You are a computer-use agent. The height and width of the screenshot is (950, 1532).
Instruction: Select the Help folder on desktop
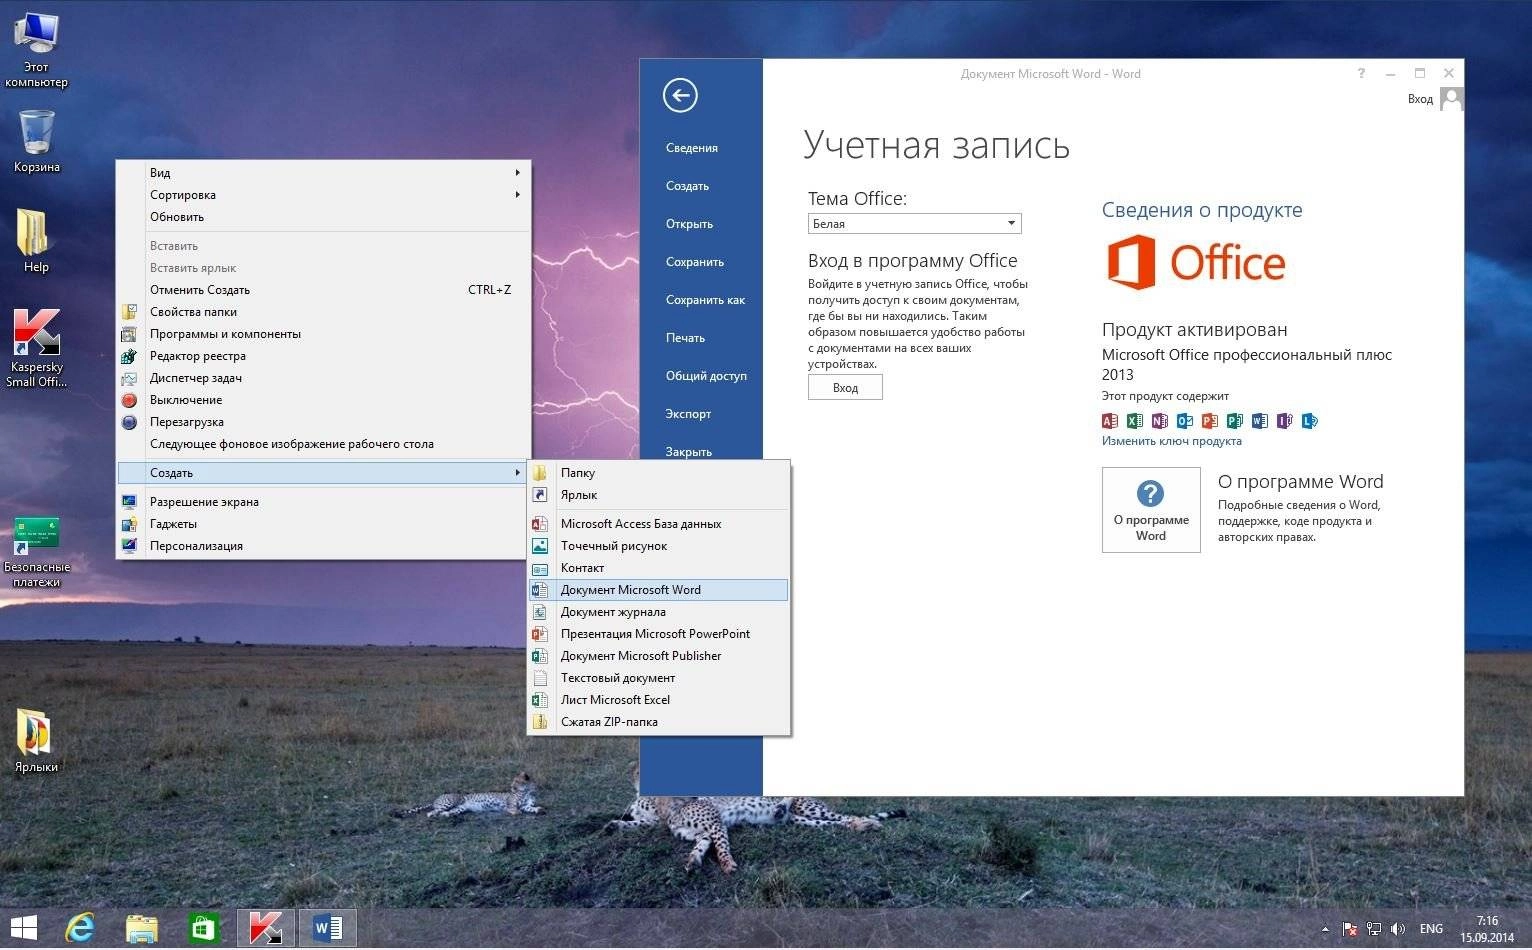36,240
